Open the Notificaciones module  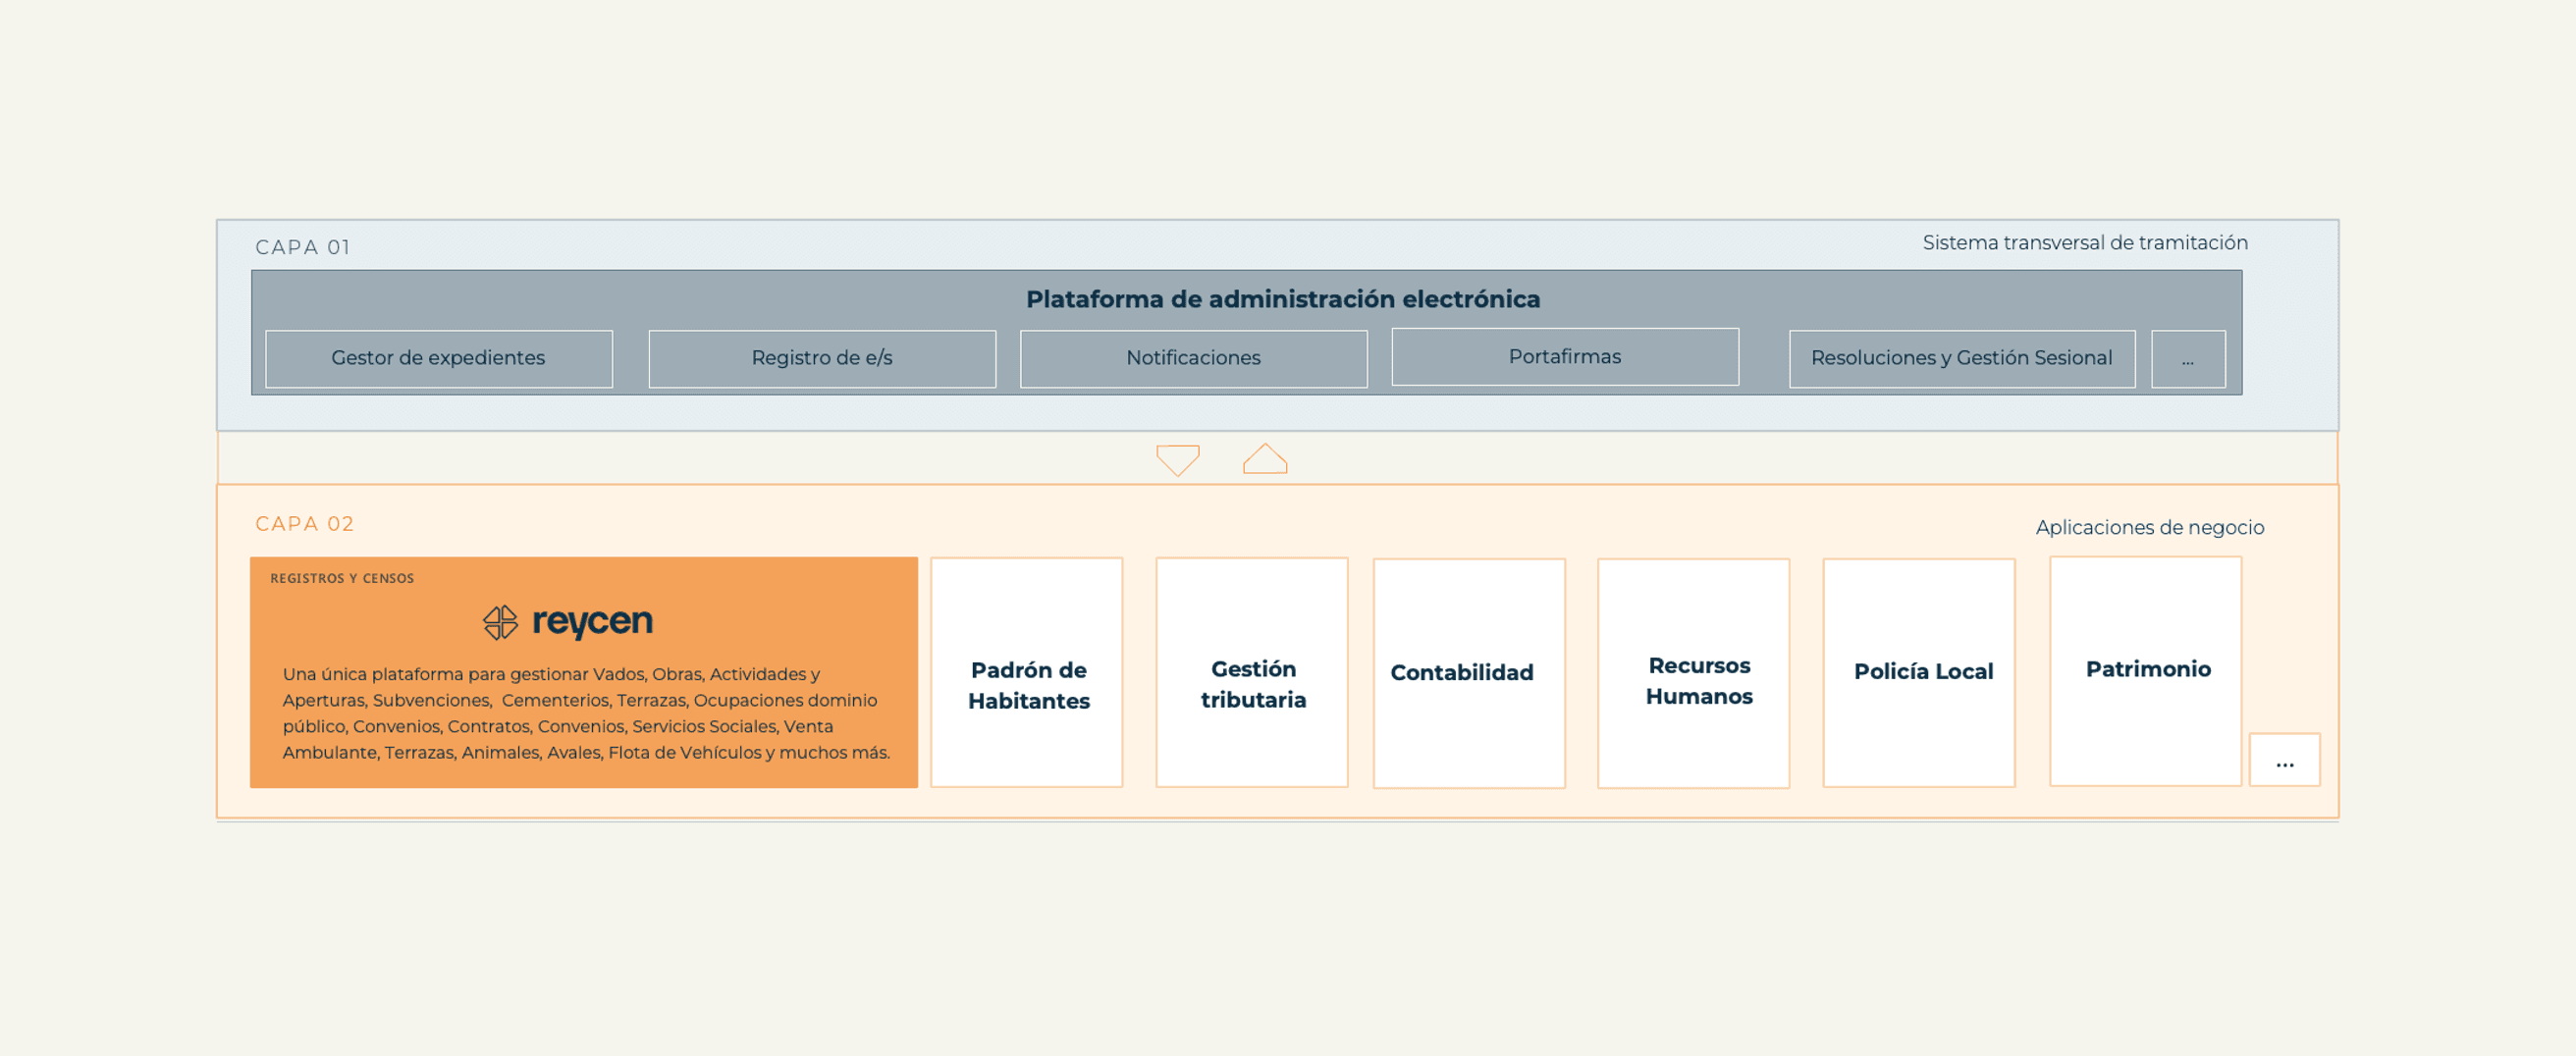point(1193,357)
